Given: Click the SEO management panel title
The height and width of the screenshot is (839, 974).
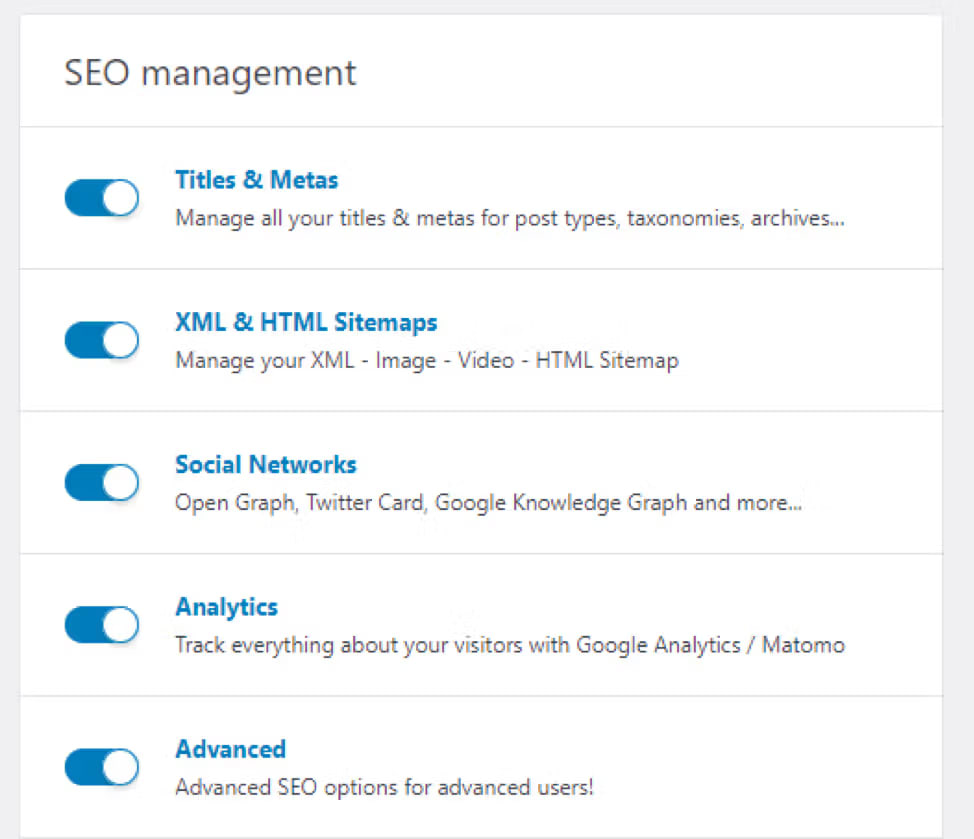Looking at the screenshot, I should pos(210,72).
